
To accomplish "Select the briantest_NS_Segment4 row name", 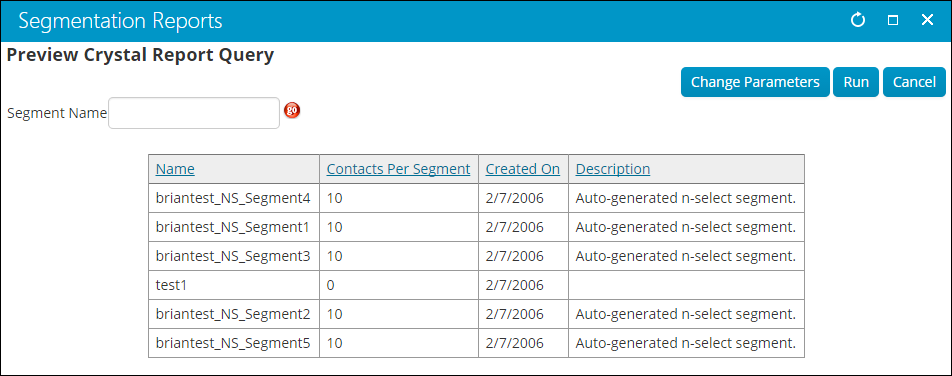I will 233,198.
